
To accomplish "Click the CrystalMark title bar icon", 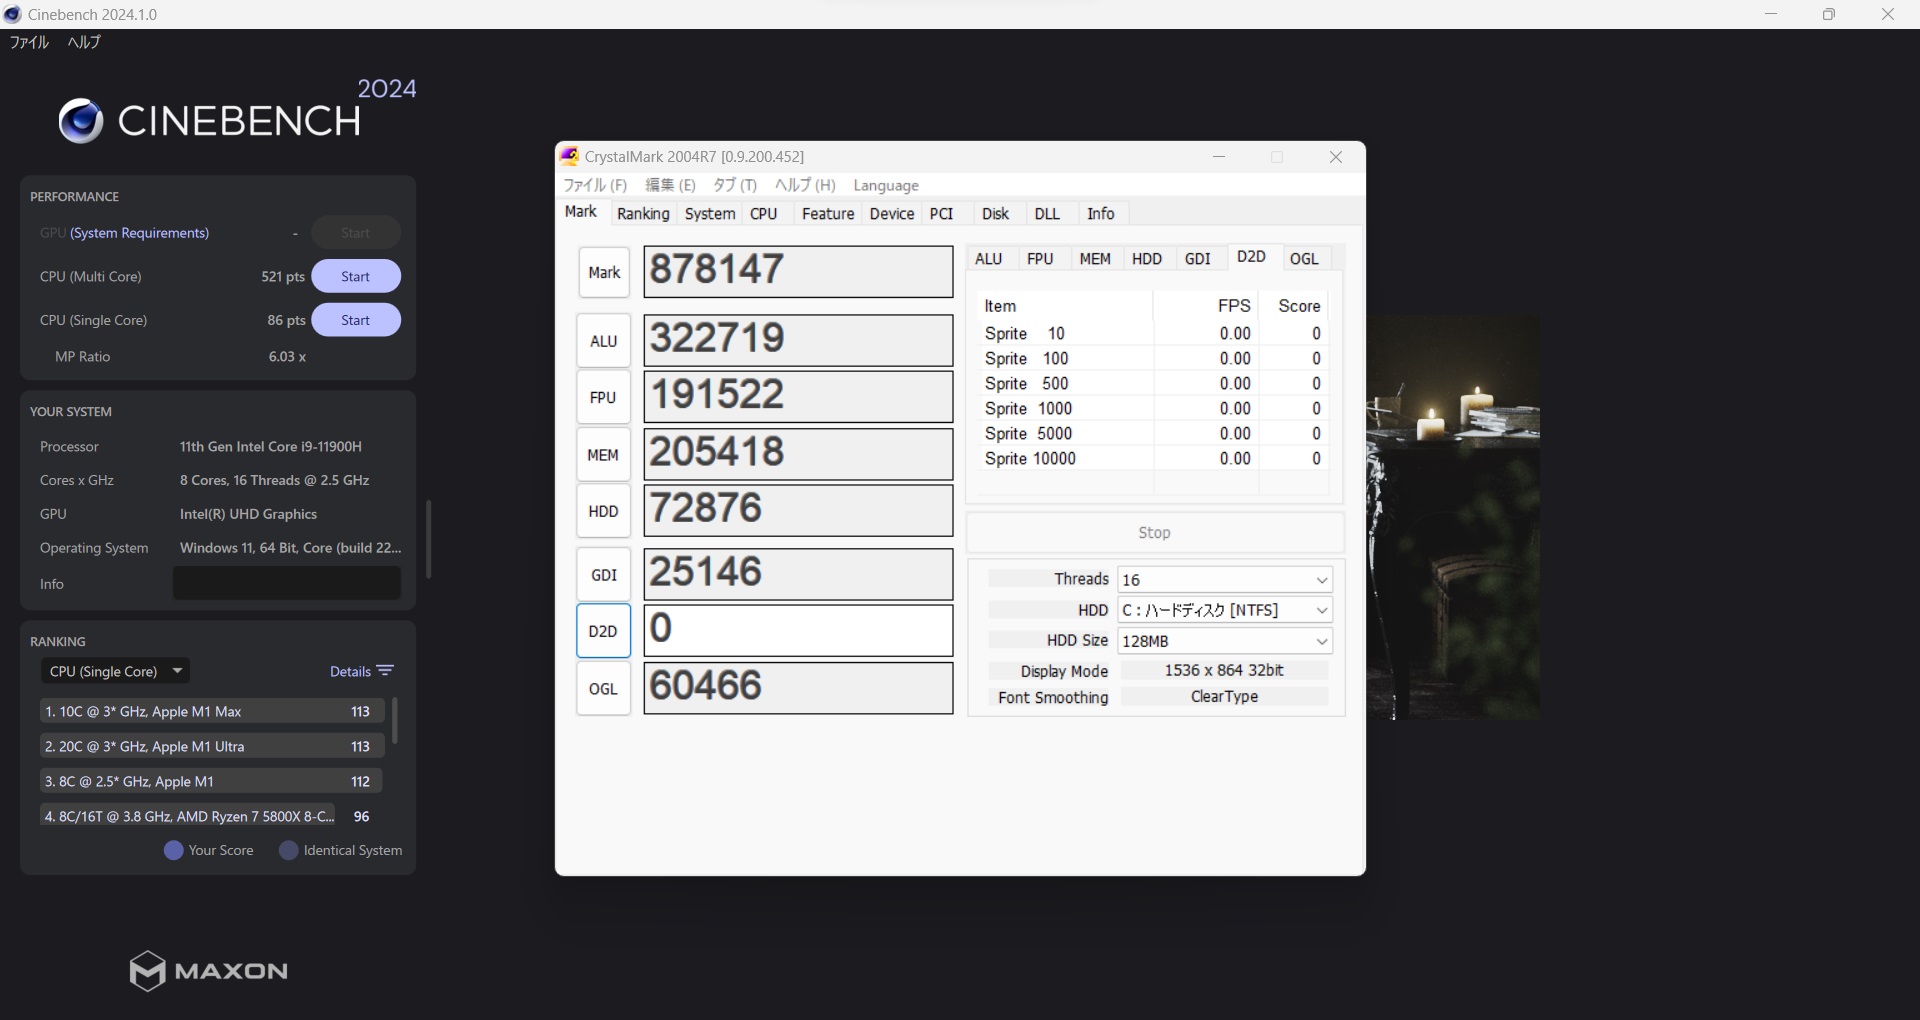I will (x=569, y=156).
